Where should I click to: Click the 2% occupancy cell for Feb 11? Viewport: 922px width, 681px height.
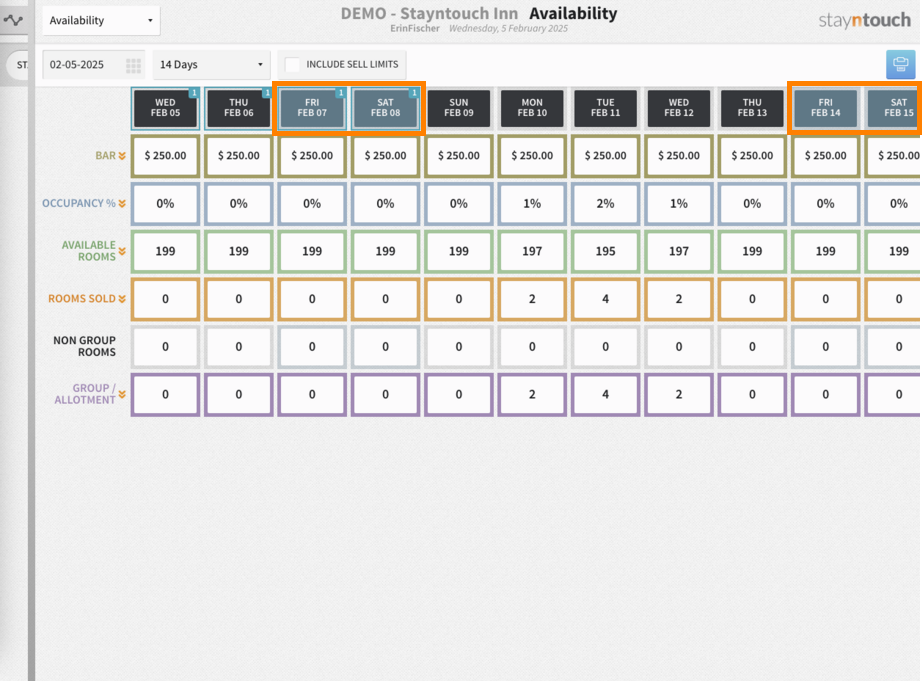tap(606, 203)
